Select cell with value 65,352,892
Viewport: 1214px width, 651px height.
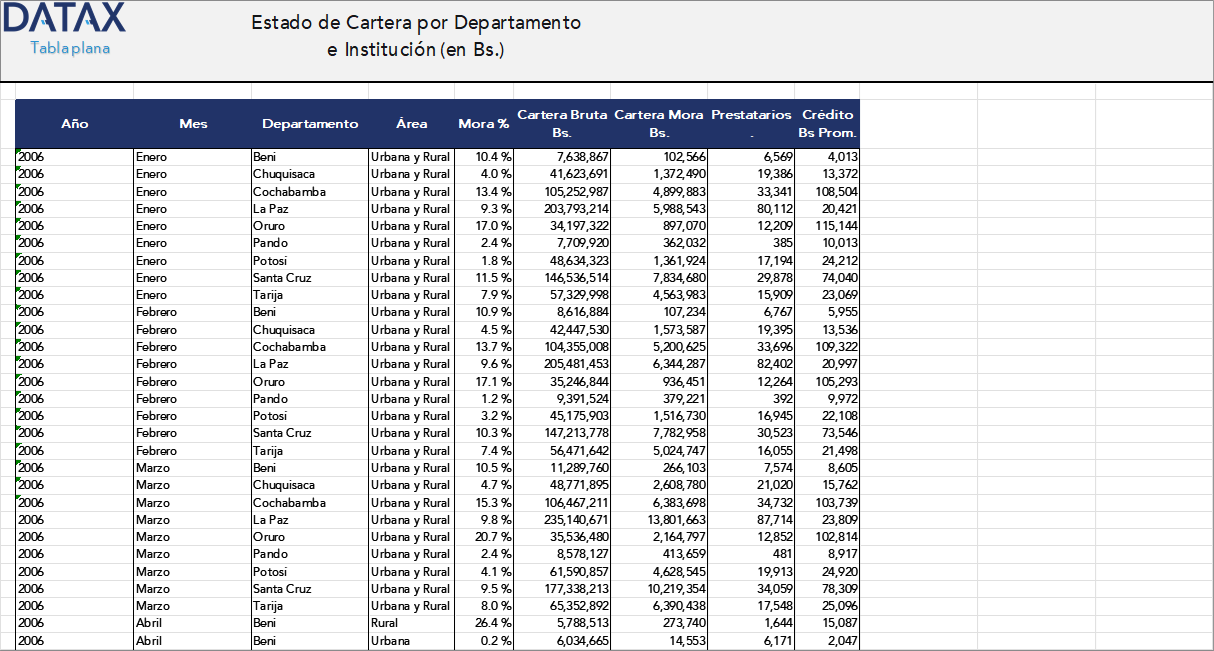point(562,606)
